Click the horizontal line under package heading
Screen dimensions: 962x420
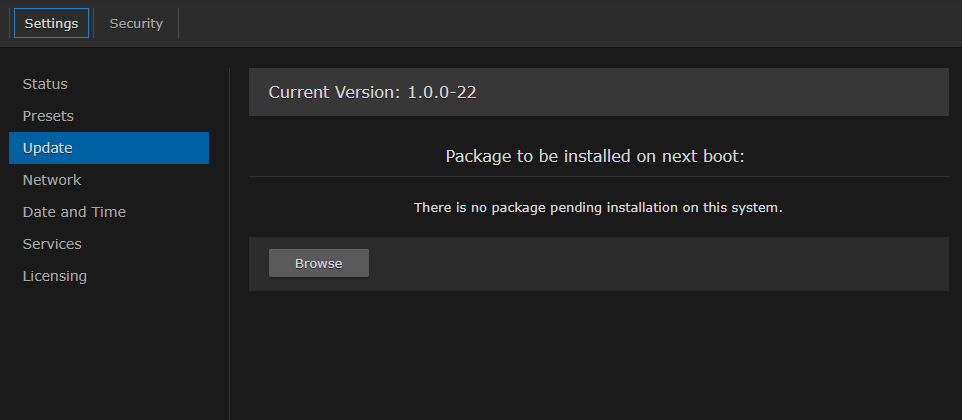(598, 177)
